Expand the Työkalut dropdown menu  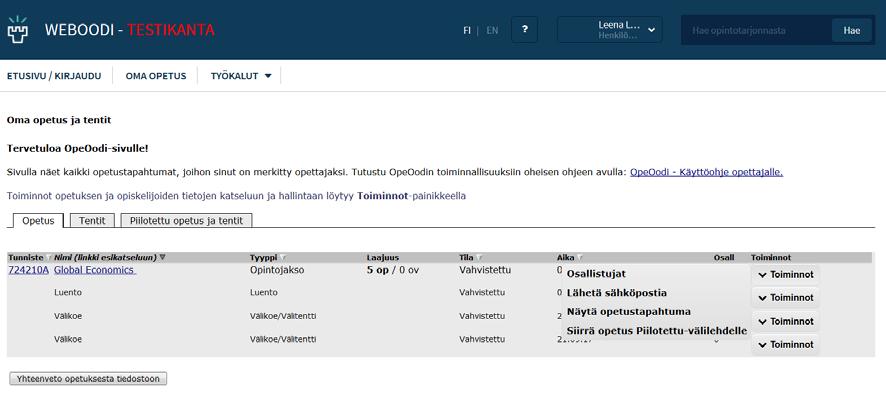coord(241,76)
